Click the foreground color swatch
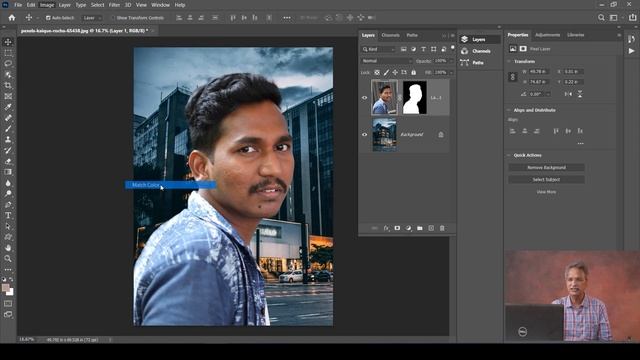Screen dimensions: 640x360 coord(5,288)
